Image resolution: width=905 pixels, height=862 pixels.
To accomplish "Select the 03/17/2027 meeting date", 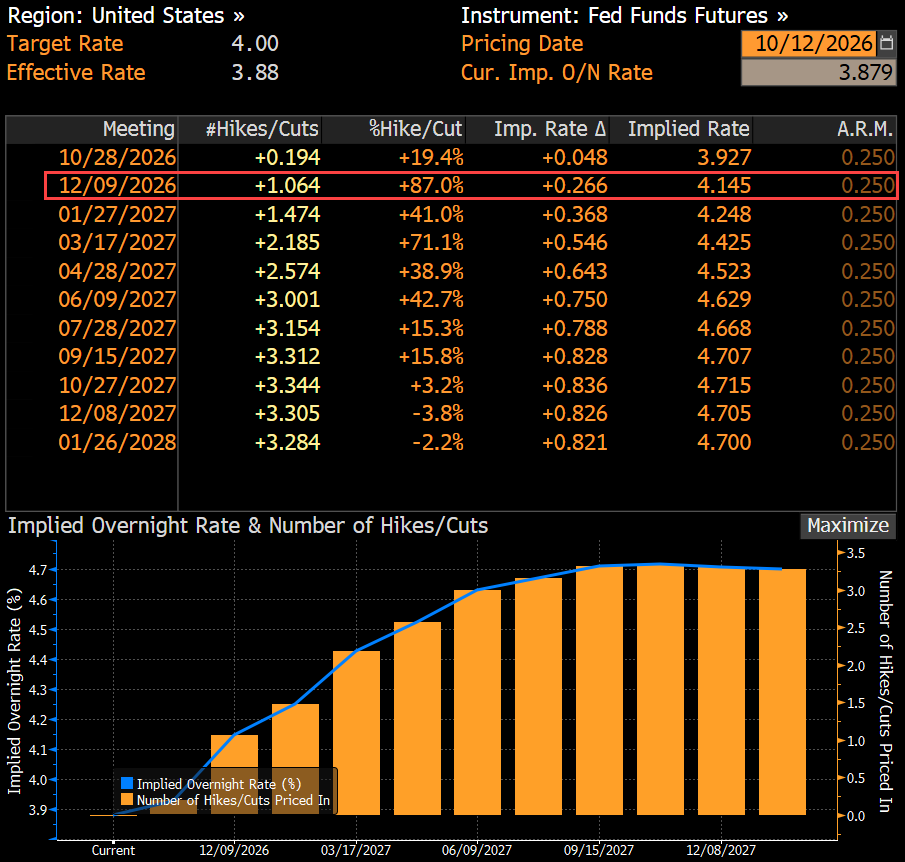I will [117, 242].
